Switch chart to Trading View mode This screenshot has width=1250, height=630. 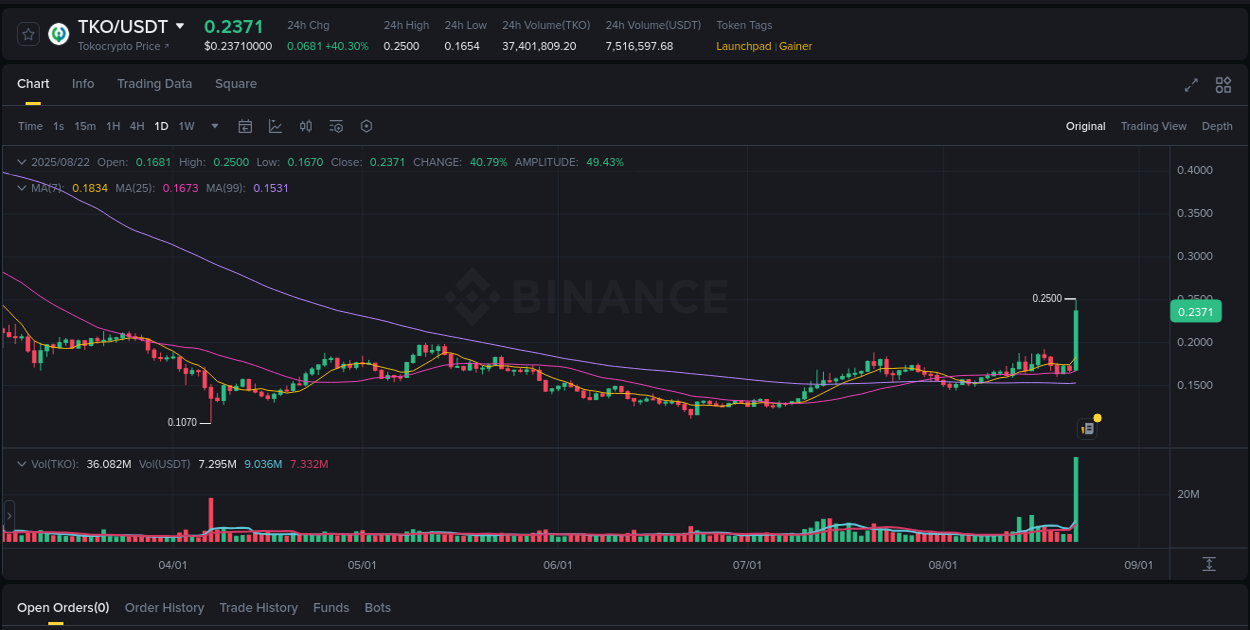click(x=1153, y=126)
